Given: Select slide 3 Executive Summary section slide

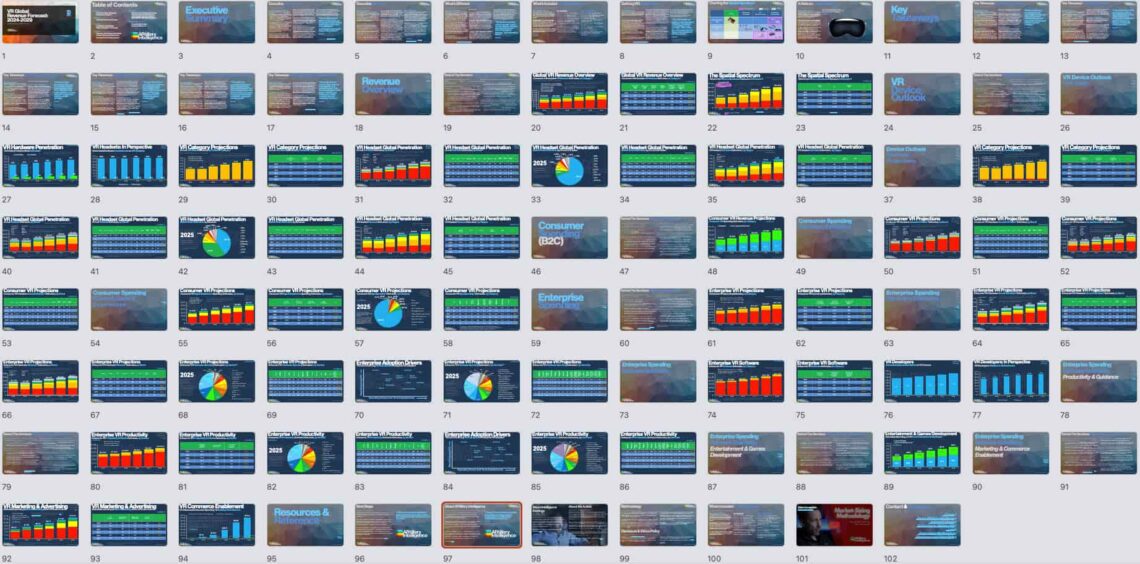Looking at the screenshot, I should coord(217,22).
